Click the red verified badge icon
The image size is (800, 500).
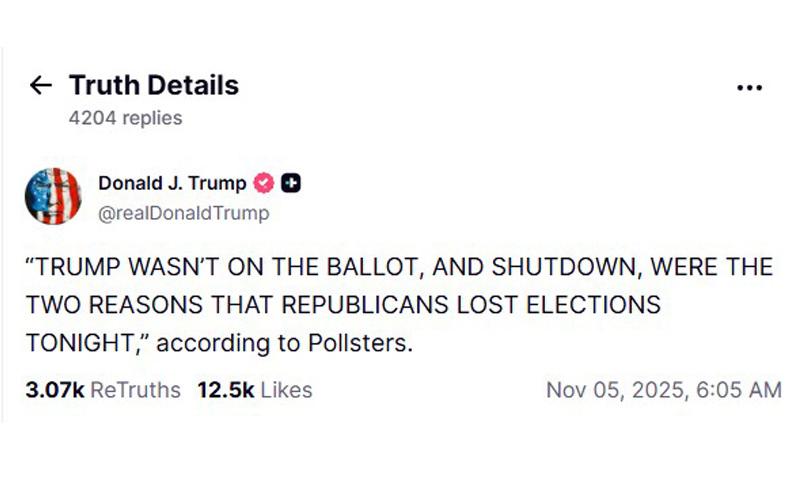pyautogui.click(x=264, y=183)
